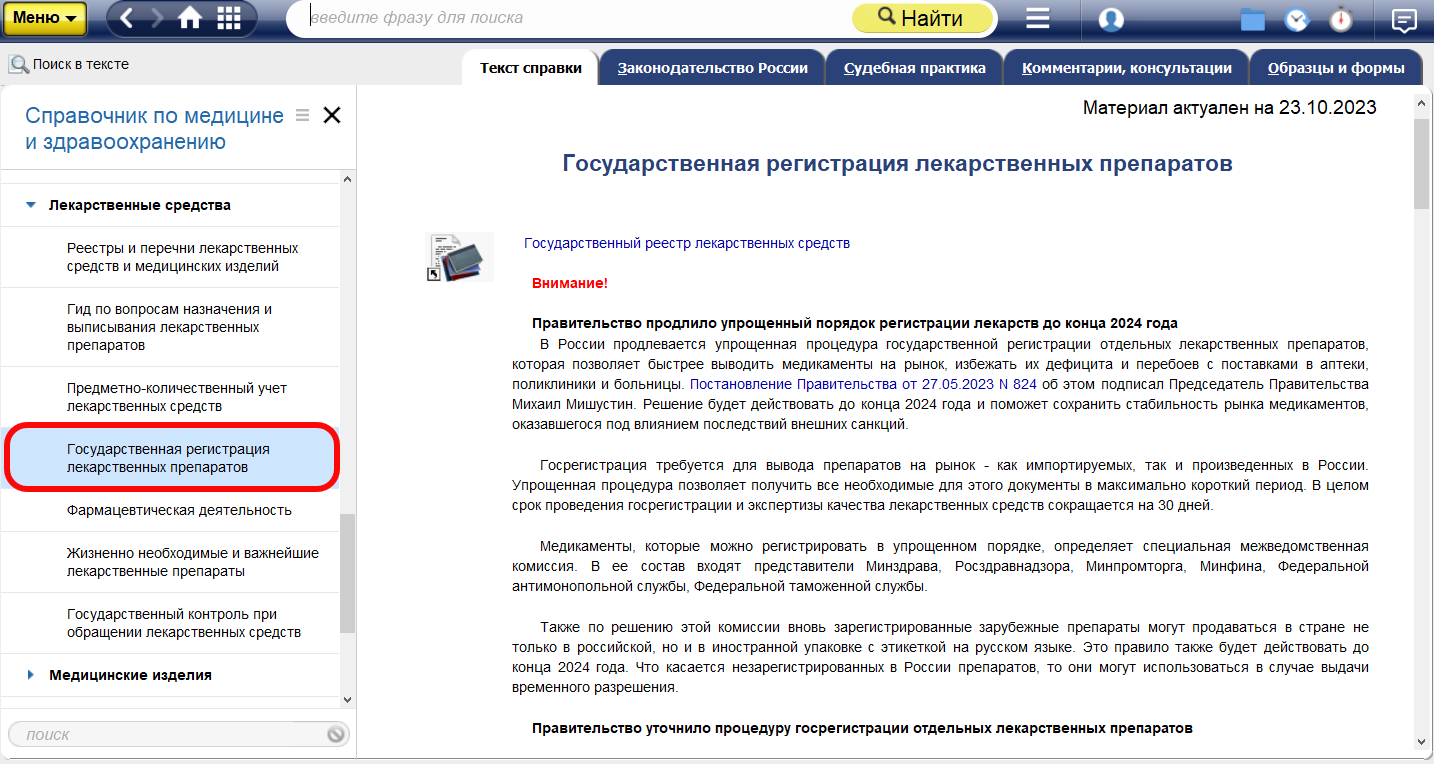Open the stopwatch history icon
This screenshot has height=764, width=1434.
(1341, 19)
